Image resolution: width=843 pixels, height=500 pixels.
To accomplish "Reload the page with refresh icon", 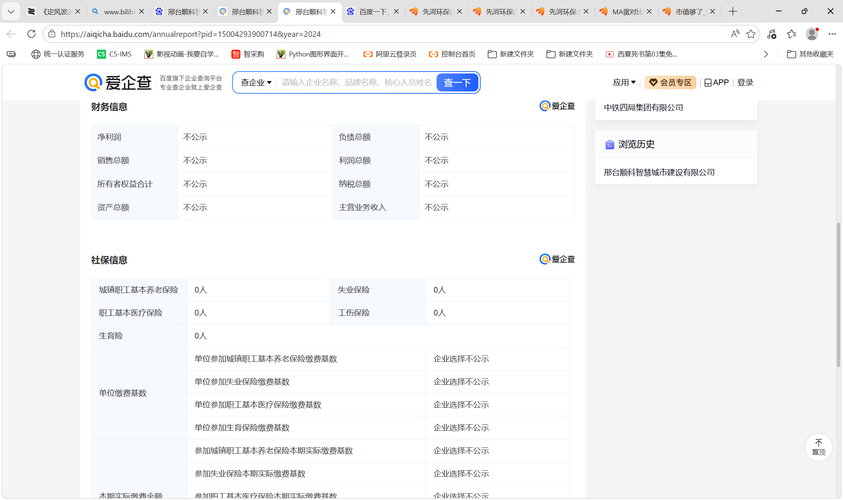I will click(31, 34).
